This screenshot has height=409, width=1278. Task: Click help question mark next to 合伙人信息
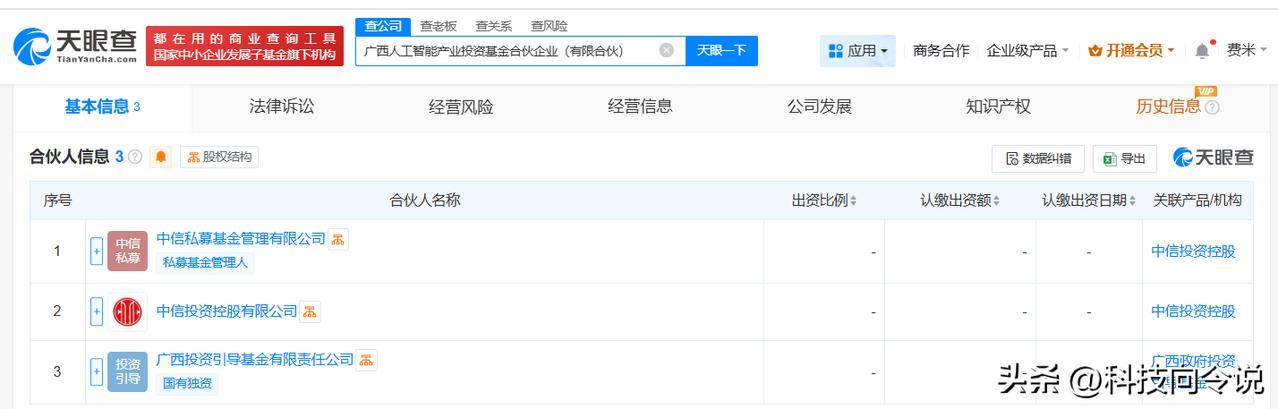(x=135, y=157)
